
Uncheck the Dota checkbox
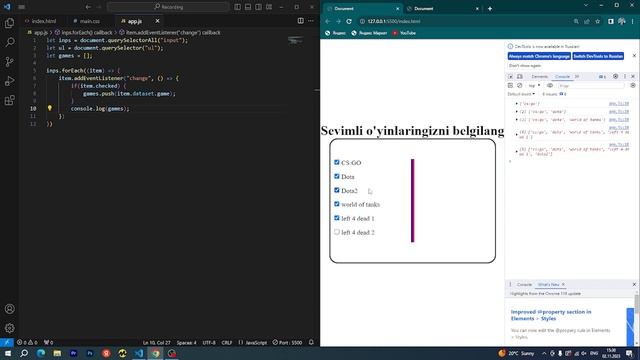coord(337,176)
